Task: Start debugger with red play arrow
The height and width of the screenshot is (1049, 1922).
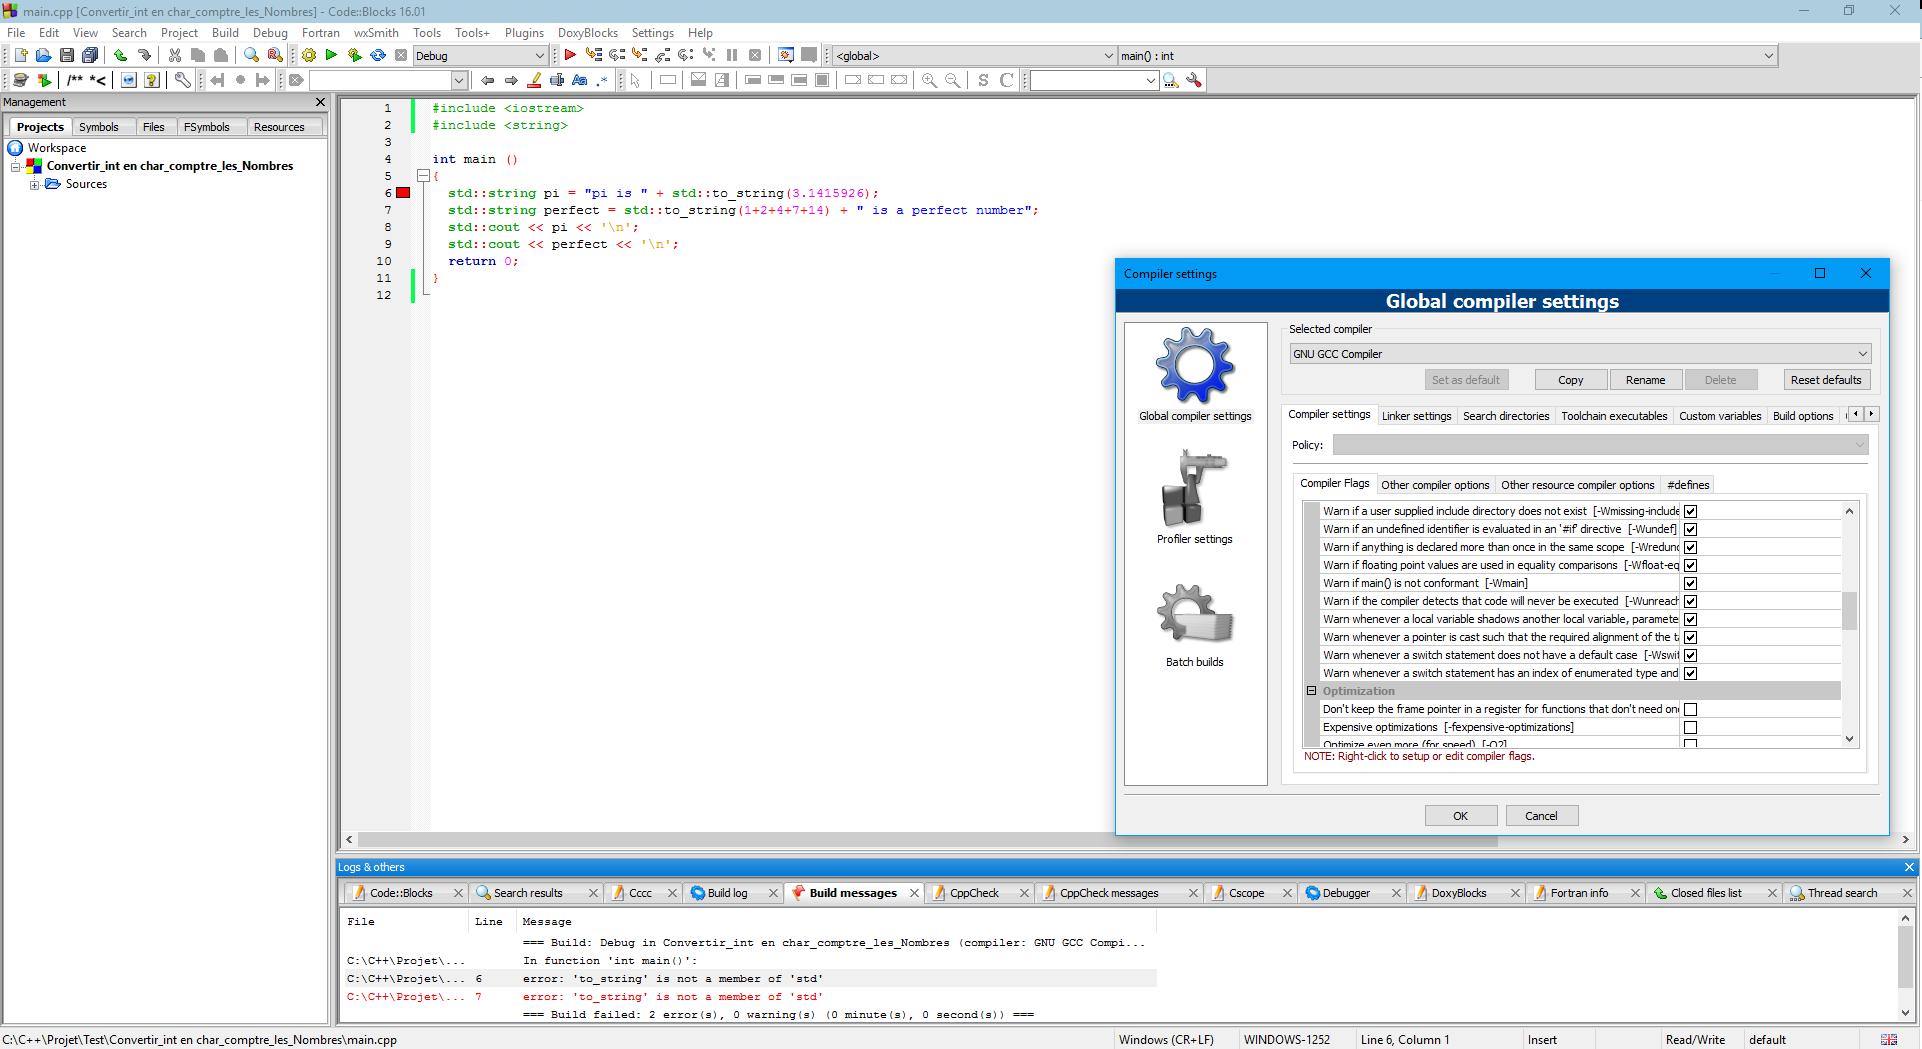Action: (570, 56)
